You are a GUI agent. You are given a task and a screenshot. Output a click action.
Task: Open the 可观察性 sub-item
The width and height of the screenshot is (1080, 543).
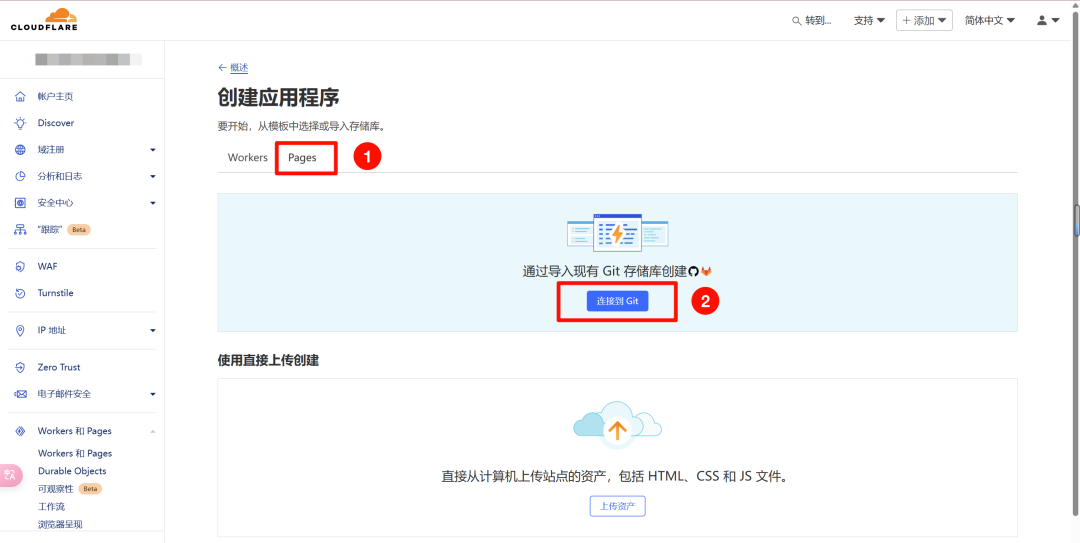point(56,489)
